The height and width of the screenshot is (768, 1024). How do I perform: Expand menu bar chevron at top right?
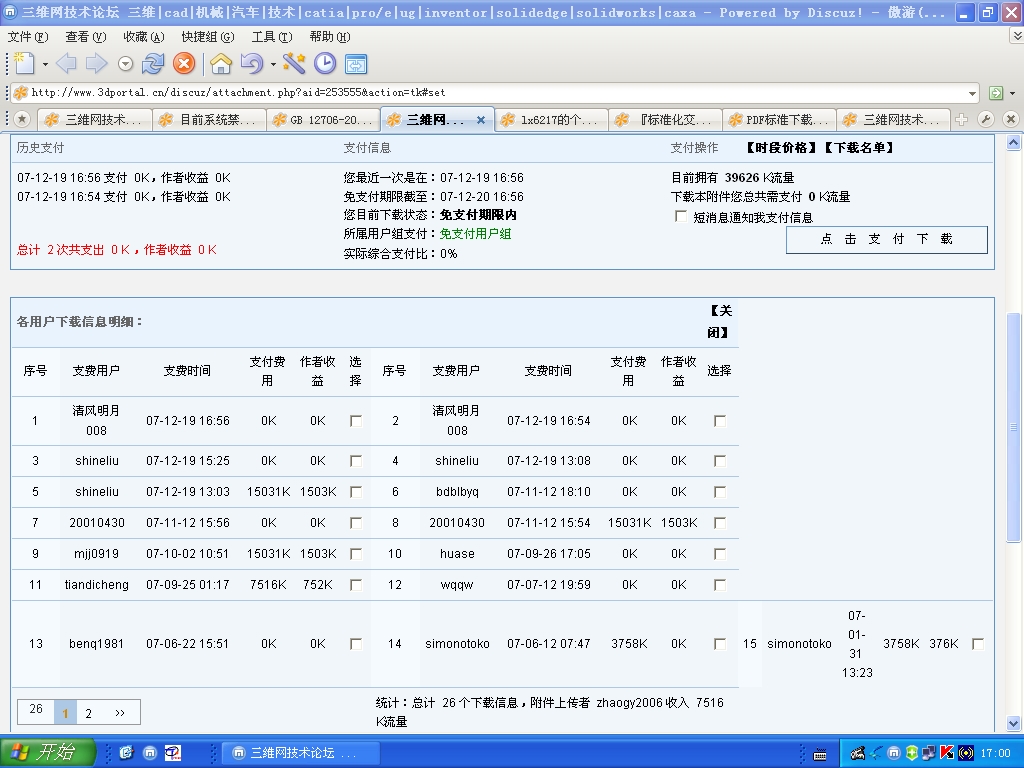(x=1016, y=37)
